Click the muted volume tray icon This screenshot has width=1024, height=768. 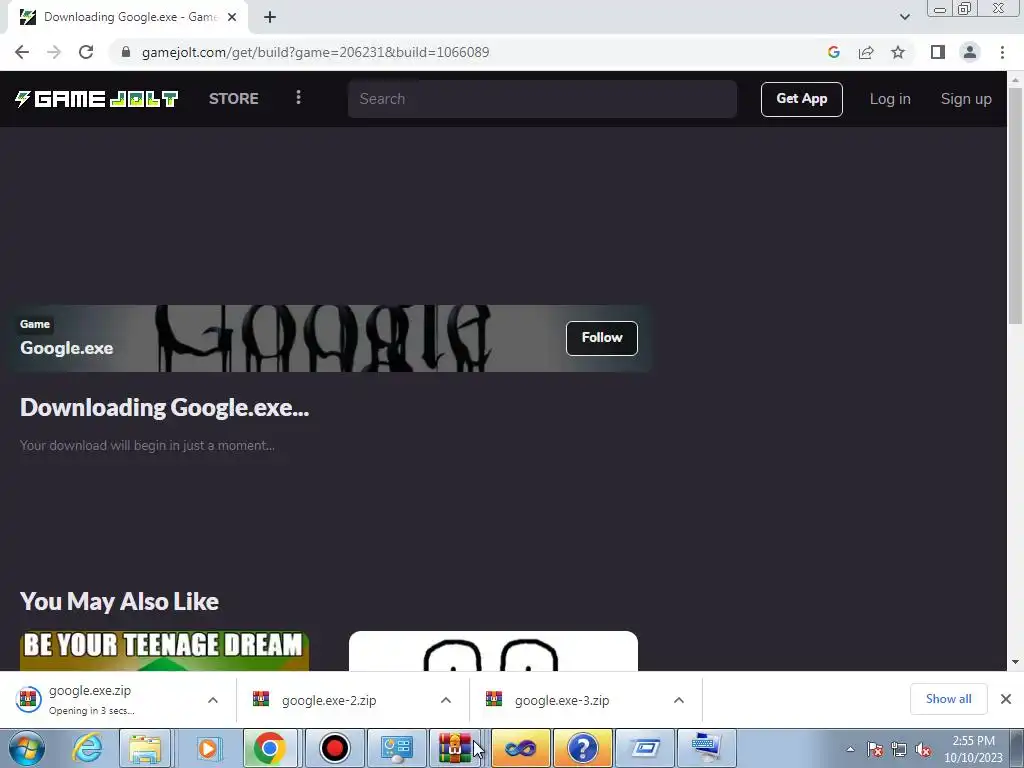pyautogui.click(x=923, y=750)
